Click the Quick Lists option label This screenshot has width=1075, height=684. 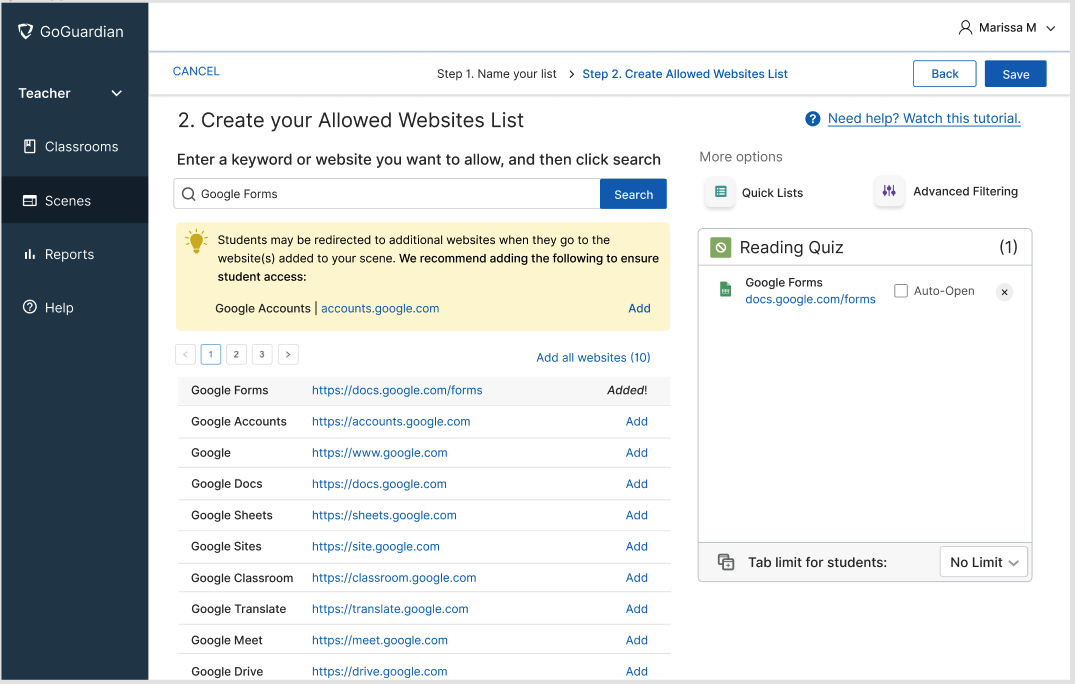click(x=772, y=193)
